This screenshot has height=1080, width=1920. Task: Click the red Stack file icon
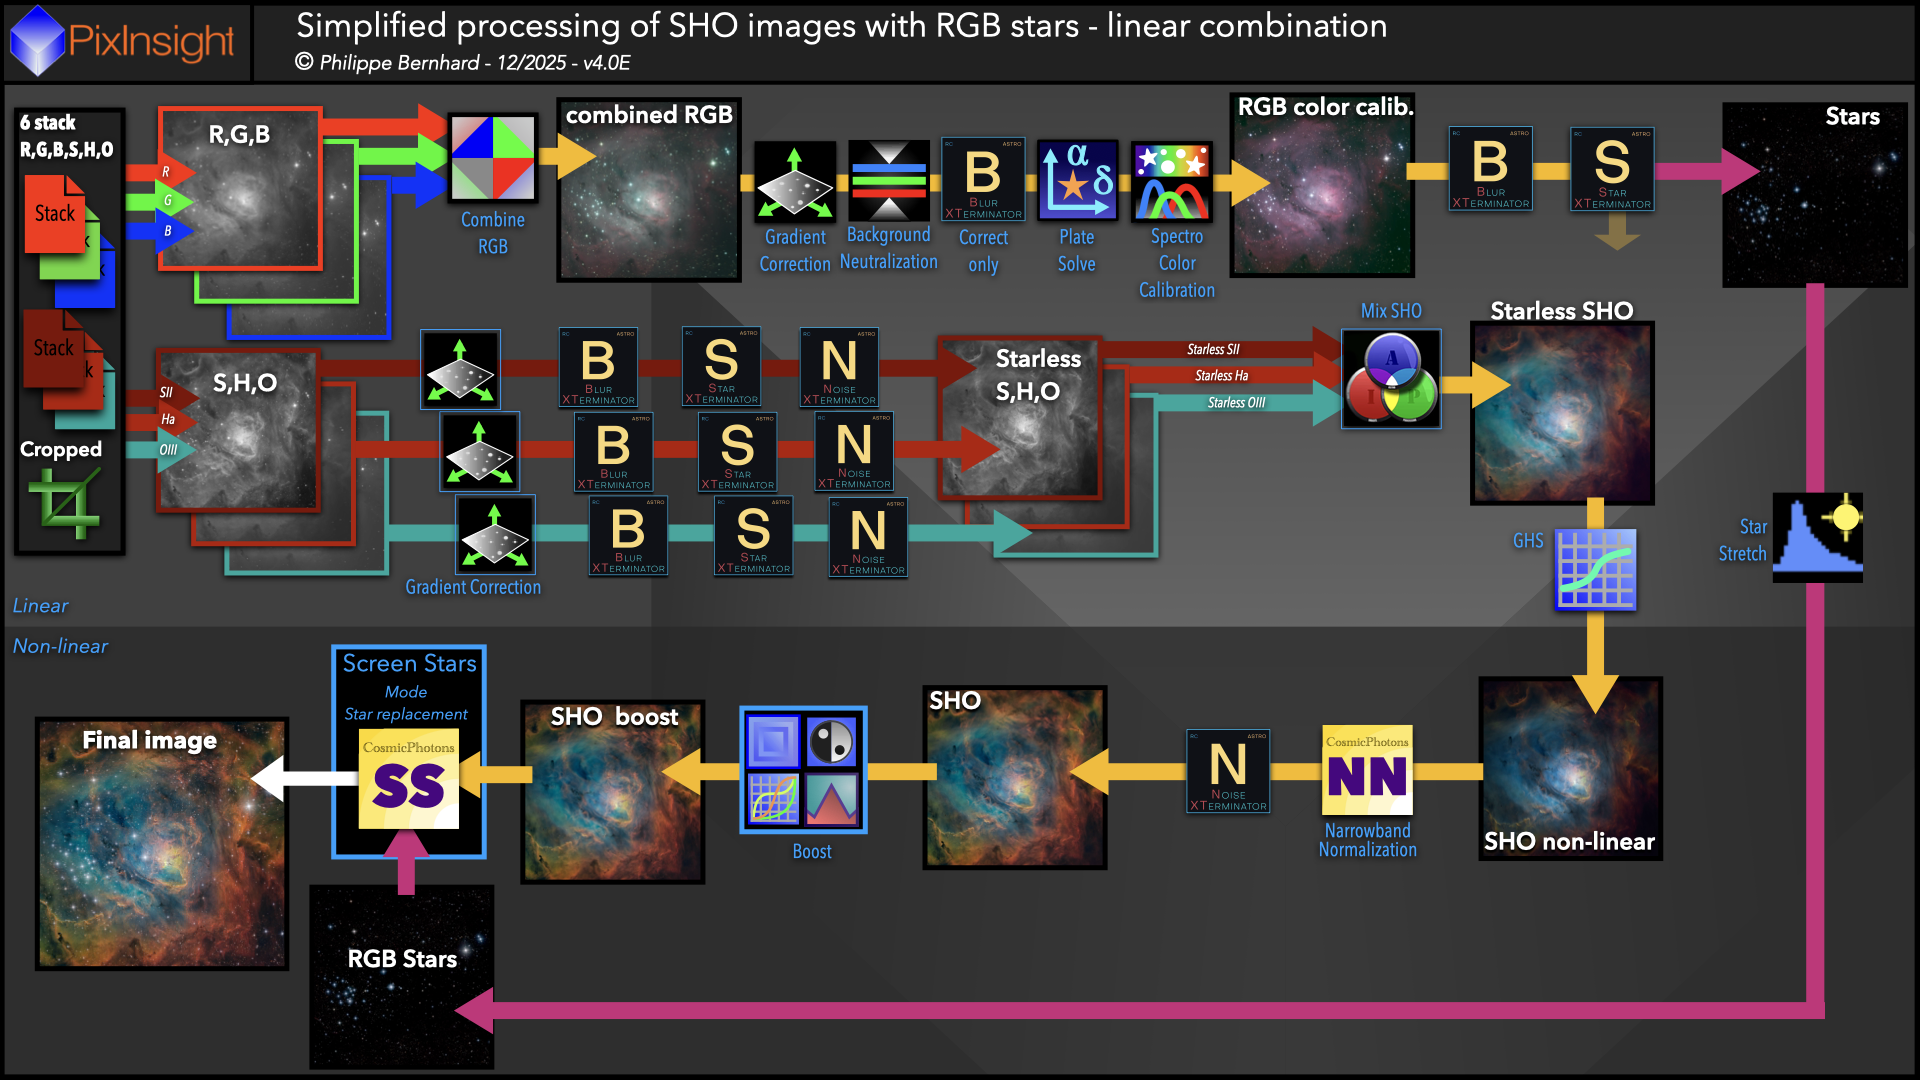click(56, 214)
